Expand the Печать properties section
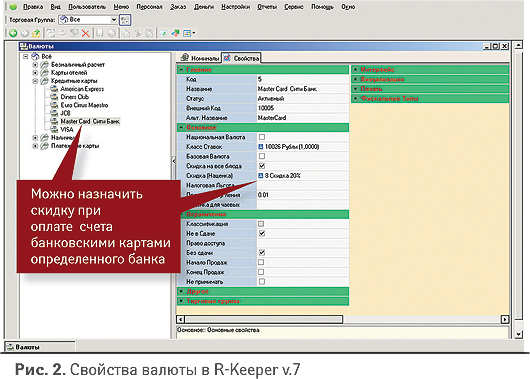This screenshot has height=379, width=530. [356, 89]
